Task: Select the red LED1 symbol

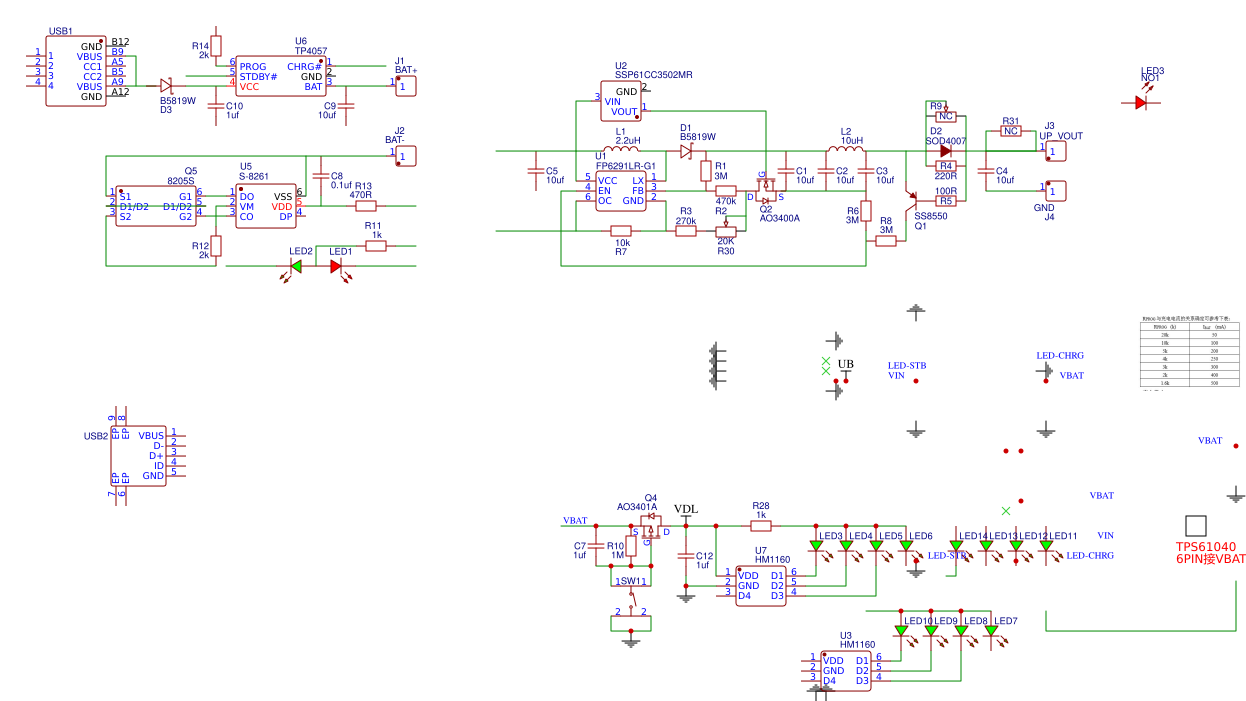Action: [x=336, y=266]
